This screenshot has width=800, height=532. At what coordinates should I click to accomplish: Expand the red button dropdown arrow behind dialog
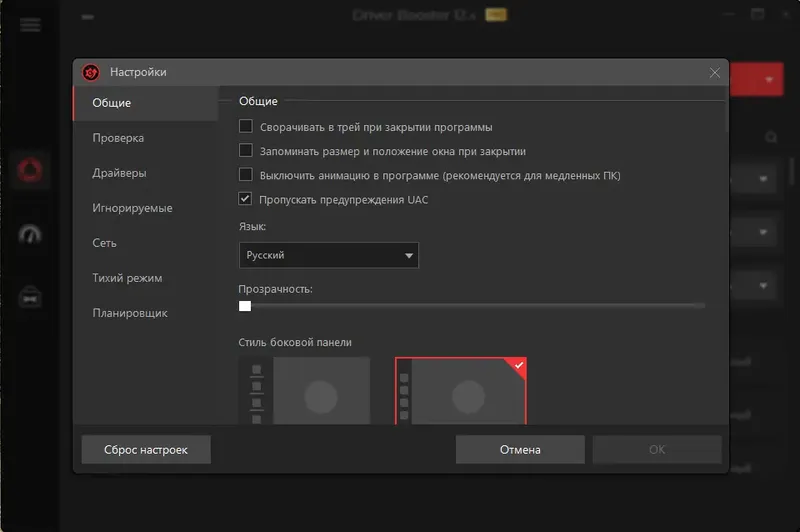point(769,80)
